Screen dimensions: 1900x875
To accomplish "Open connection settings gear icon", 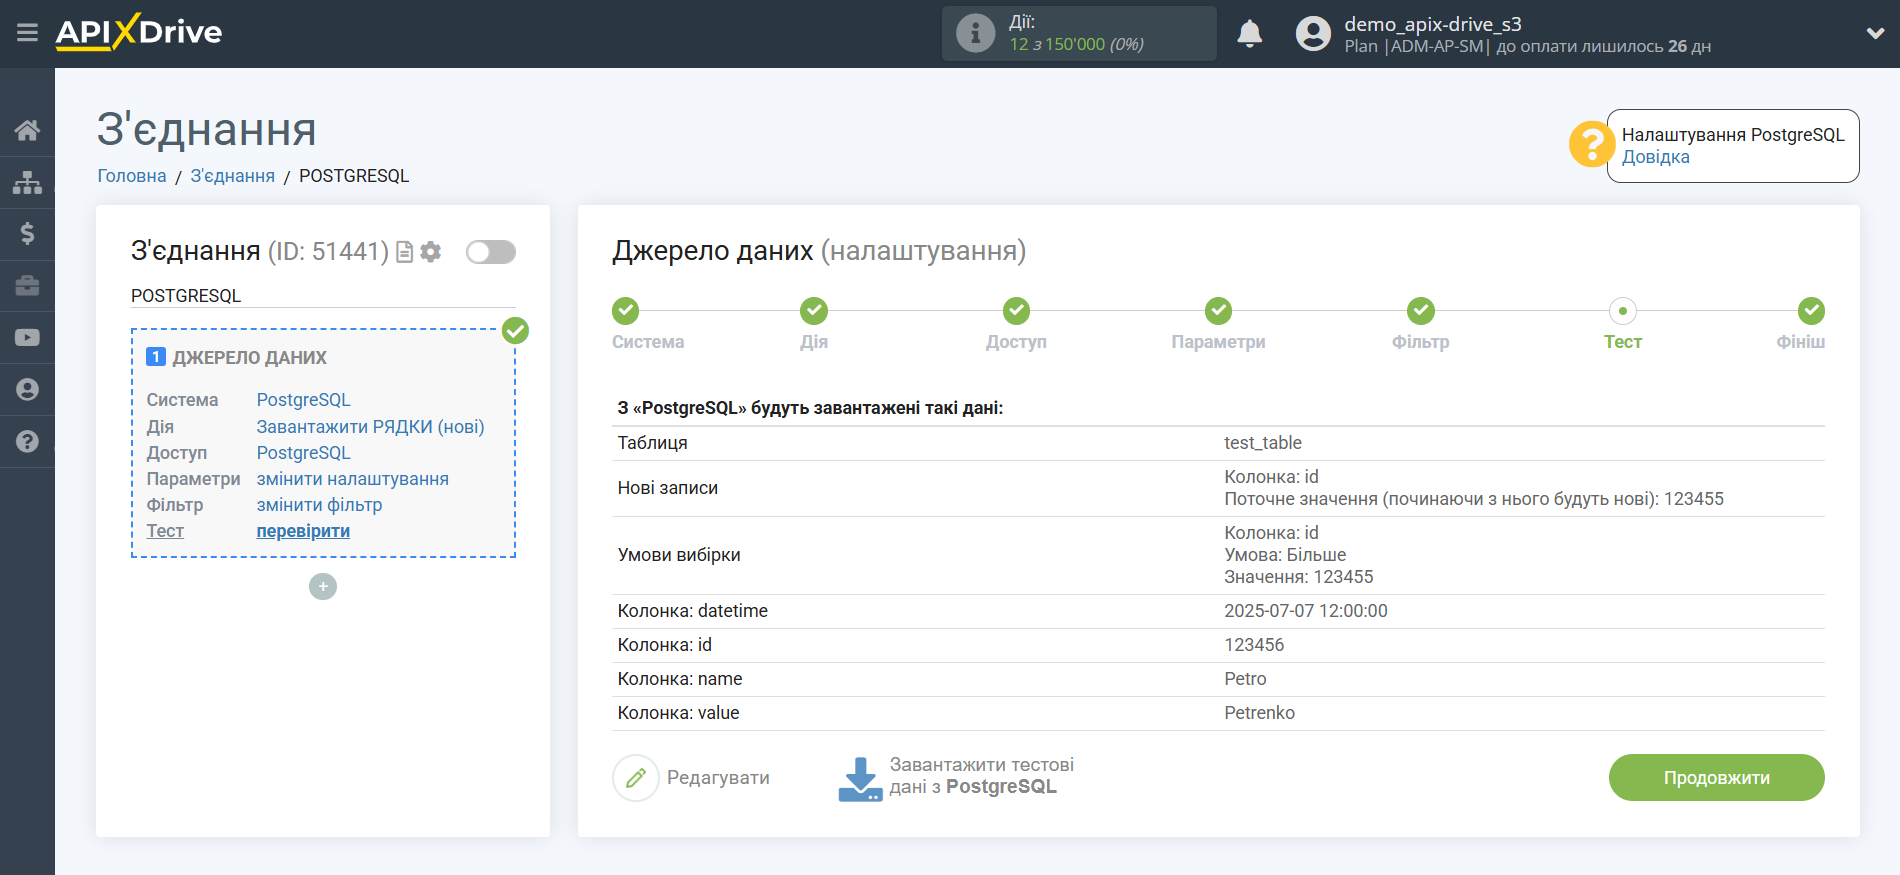I will coord(431,252).
